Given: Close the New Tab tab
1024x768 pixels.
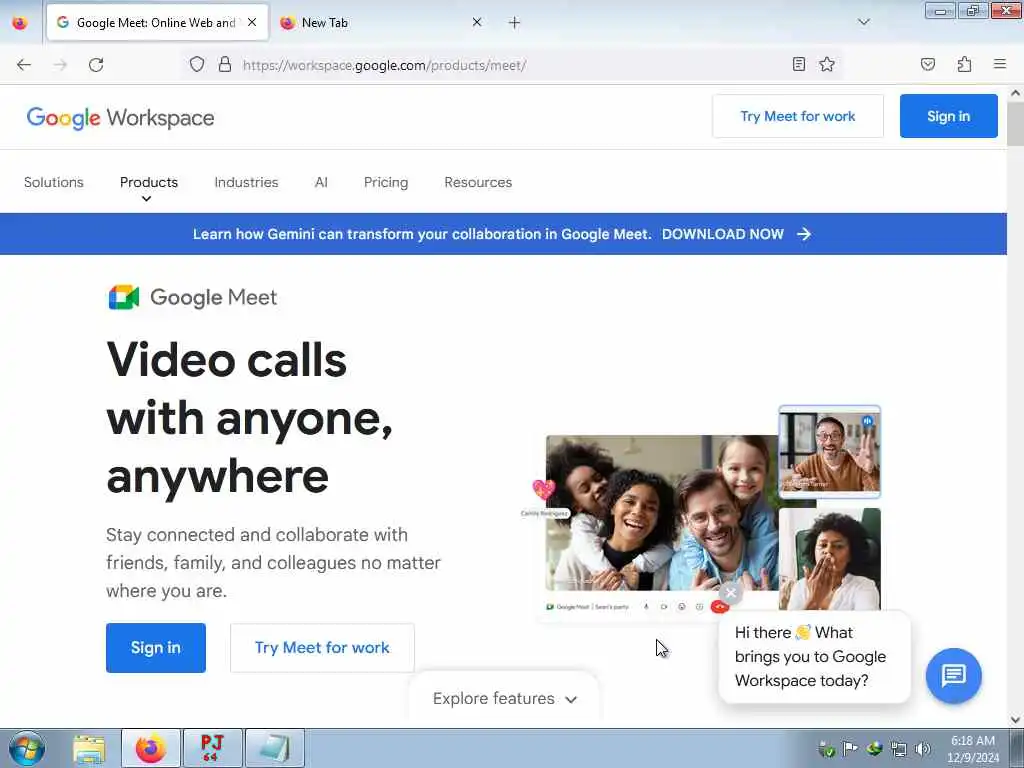Looking at the screenshot, I should [x=477, y=22].
